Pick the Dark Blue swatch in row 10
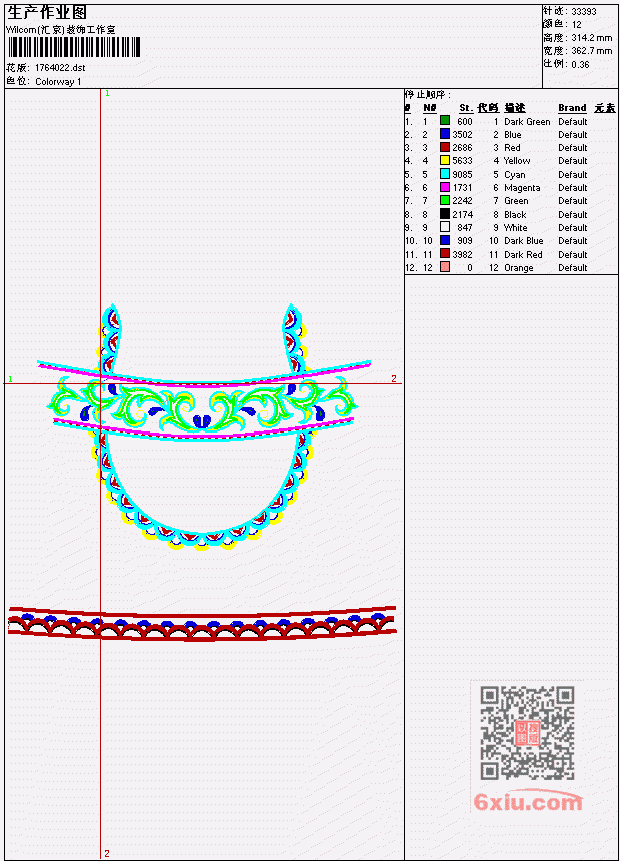Image resolution: width=620 pixels, height=861 pixels. coord(445,241)
